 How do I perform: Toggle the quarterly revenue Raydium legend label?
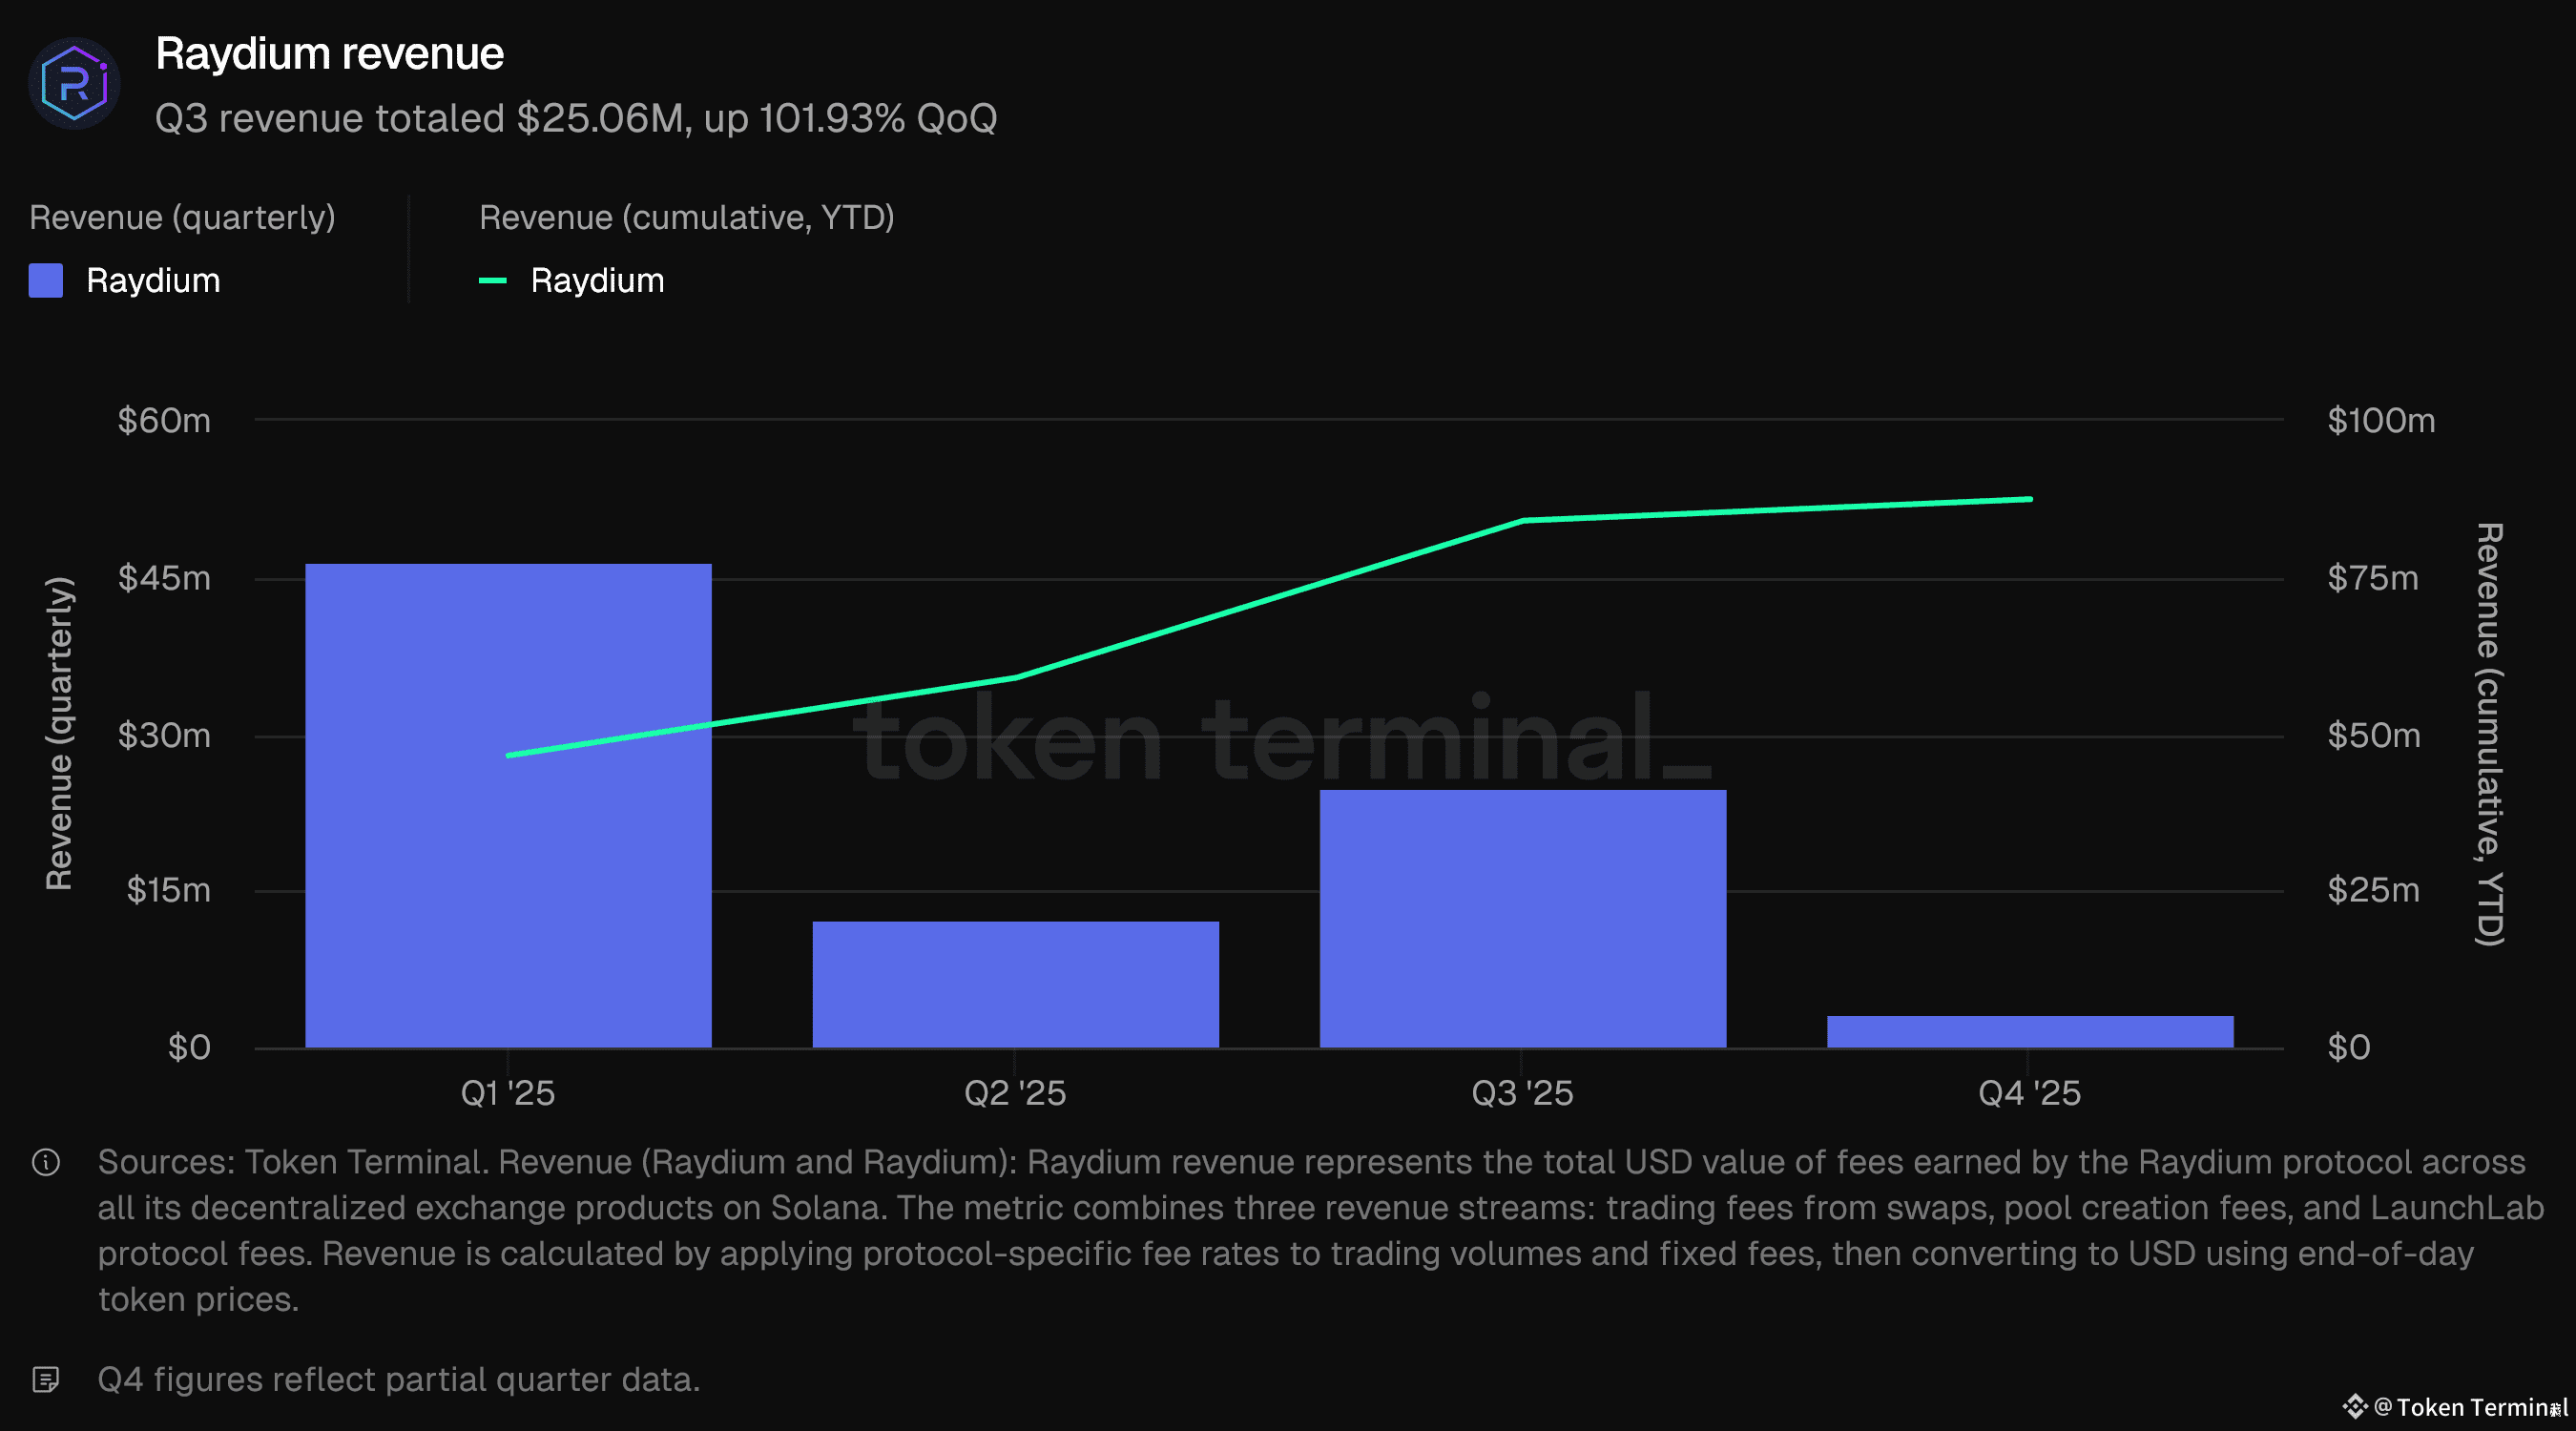pyautogui.click(x=153, y=281)
